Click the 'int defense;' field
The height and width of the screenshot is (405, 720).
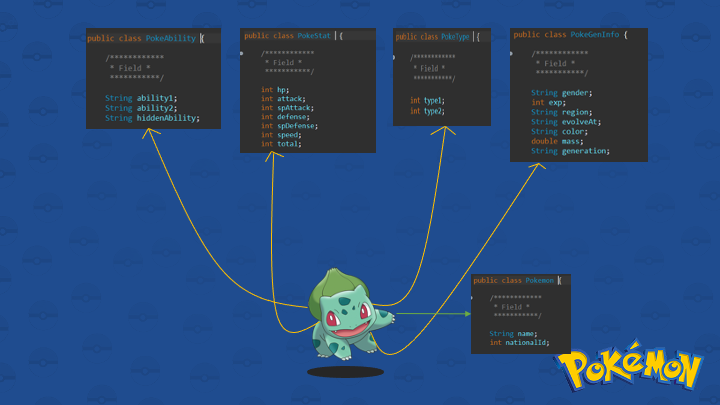pos(285,117)
